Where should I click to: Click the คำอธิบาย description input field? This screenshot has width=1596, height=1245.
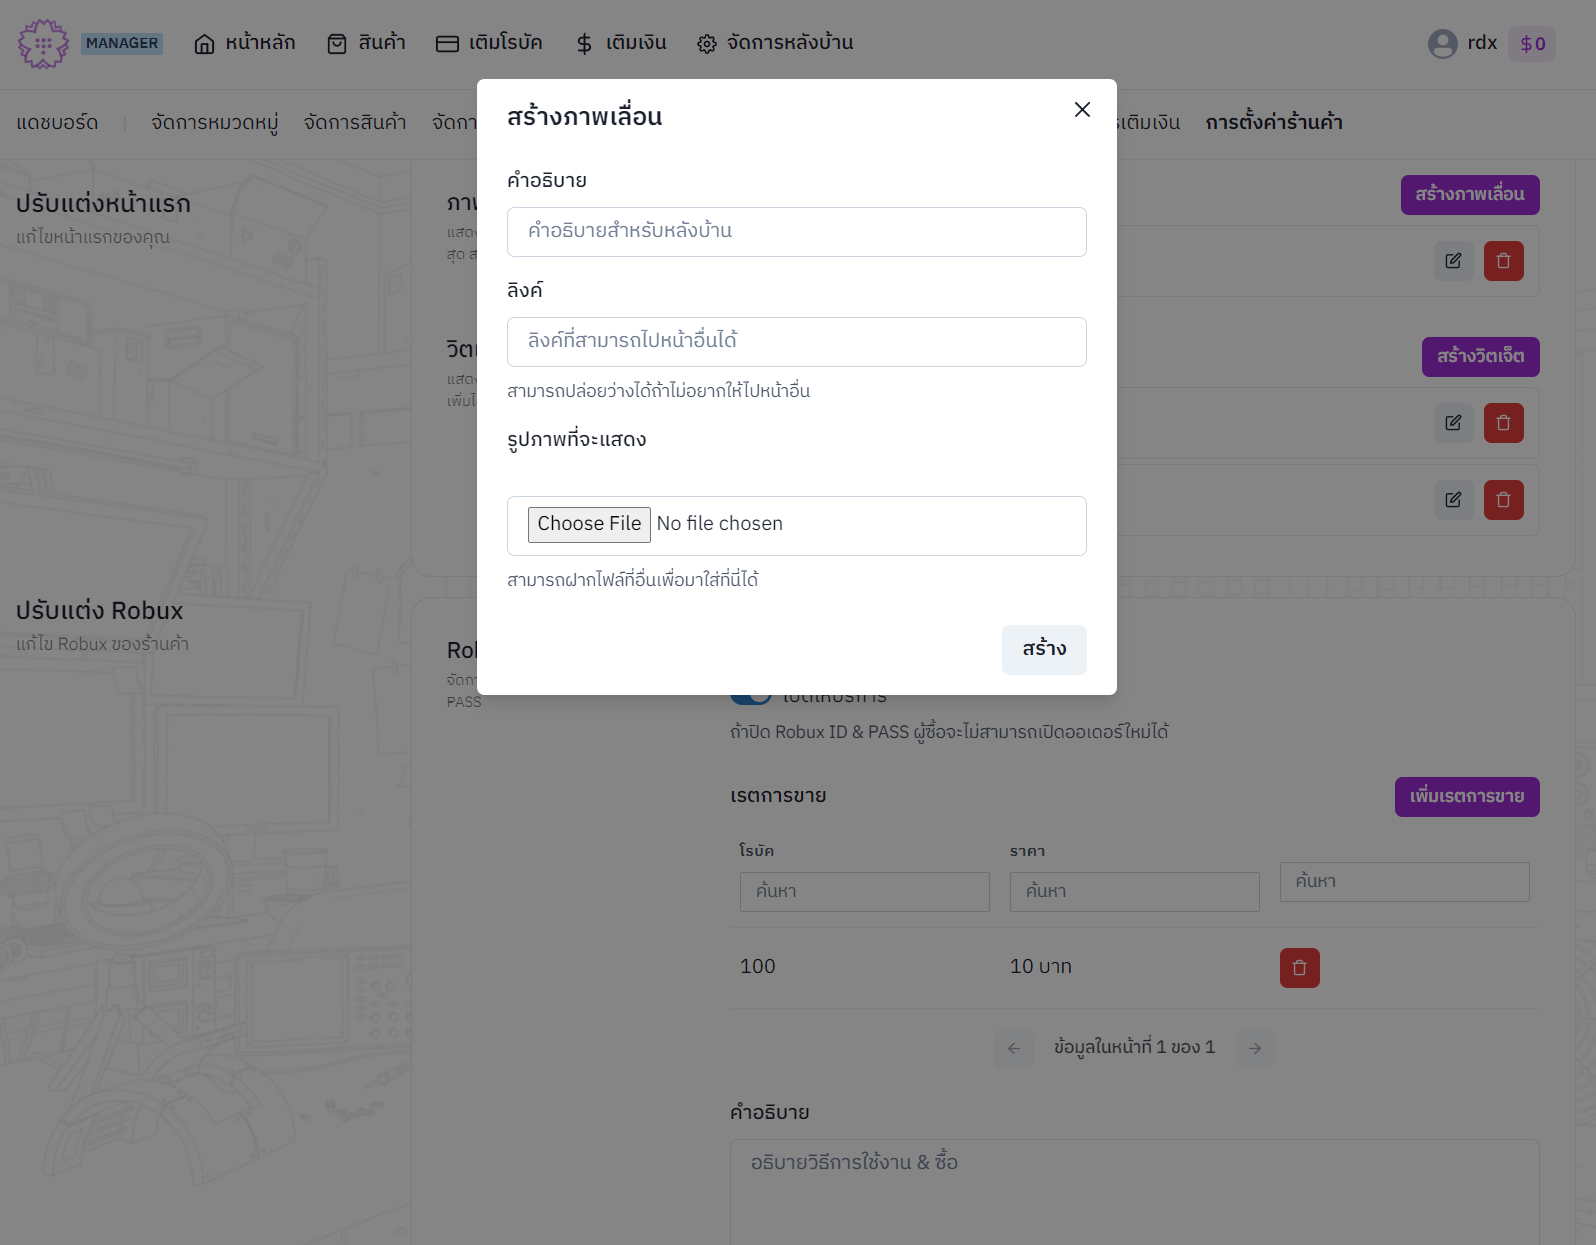click(796, 232)
